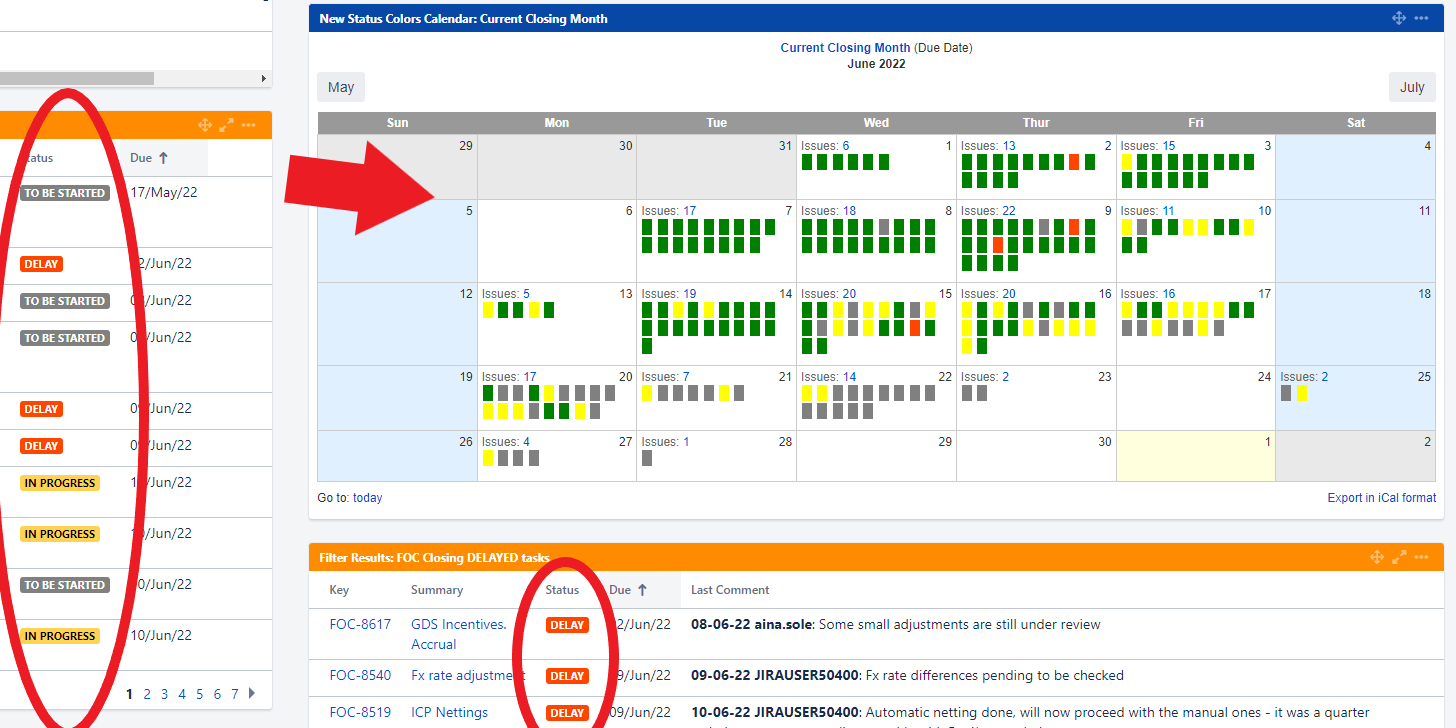The height and width of the screenshot is (728, 1456).
Task: Navigate to the previous month, May
Action: [x=341, y=87]
